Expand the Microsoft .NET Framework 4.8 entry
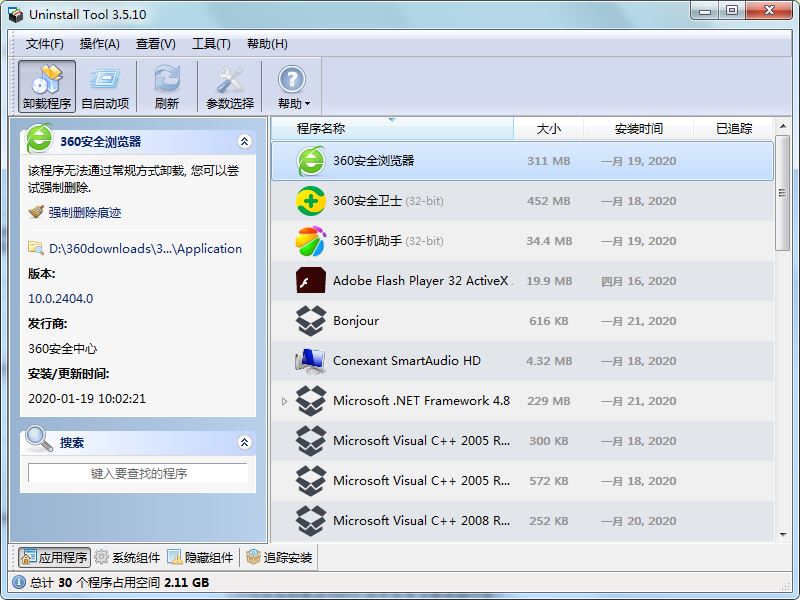 [x=284, y=401]
